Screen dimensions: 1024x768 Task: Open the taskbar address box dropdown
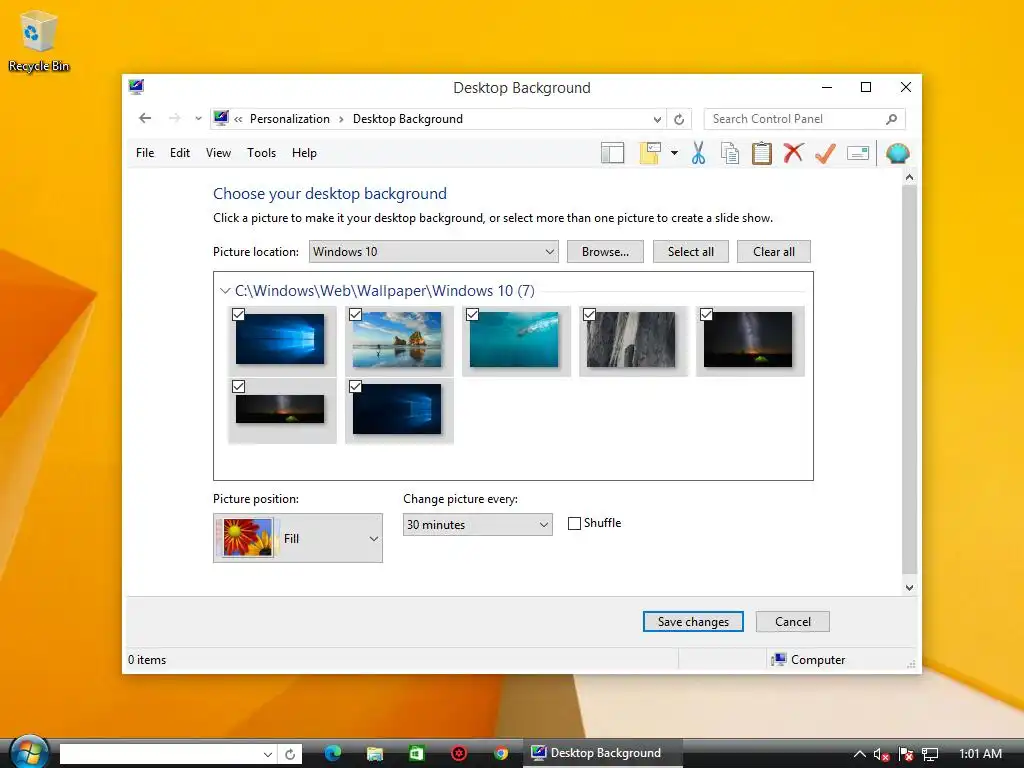click(267, 754)
